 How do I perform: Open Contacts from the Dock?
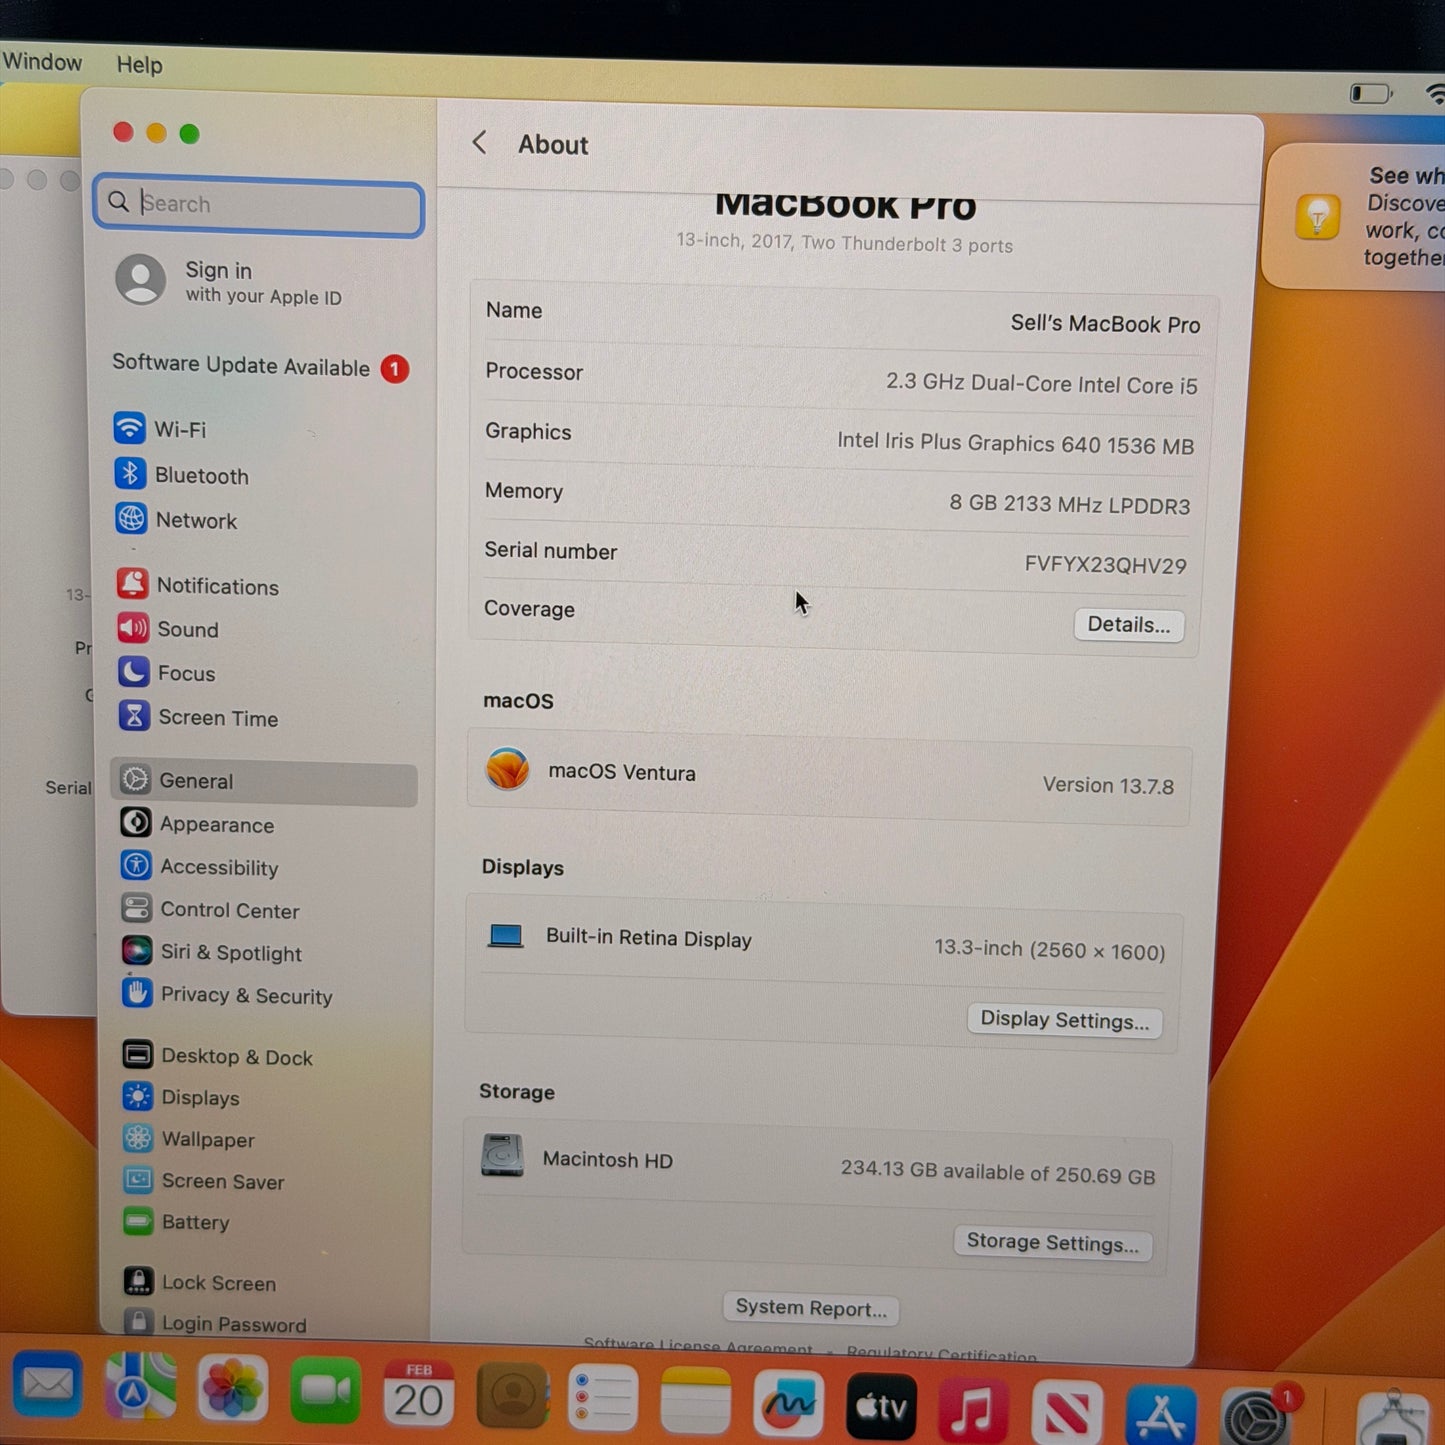coord(513,1396)
